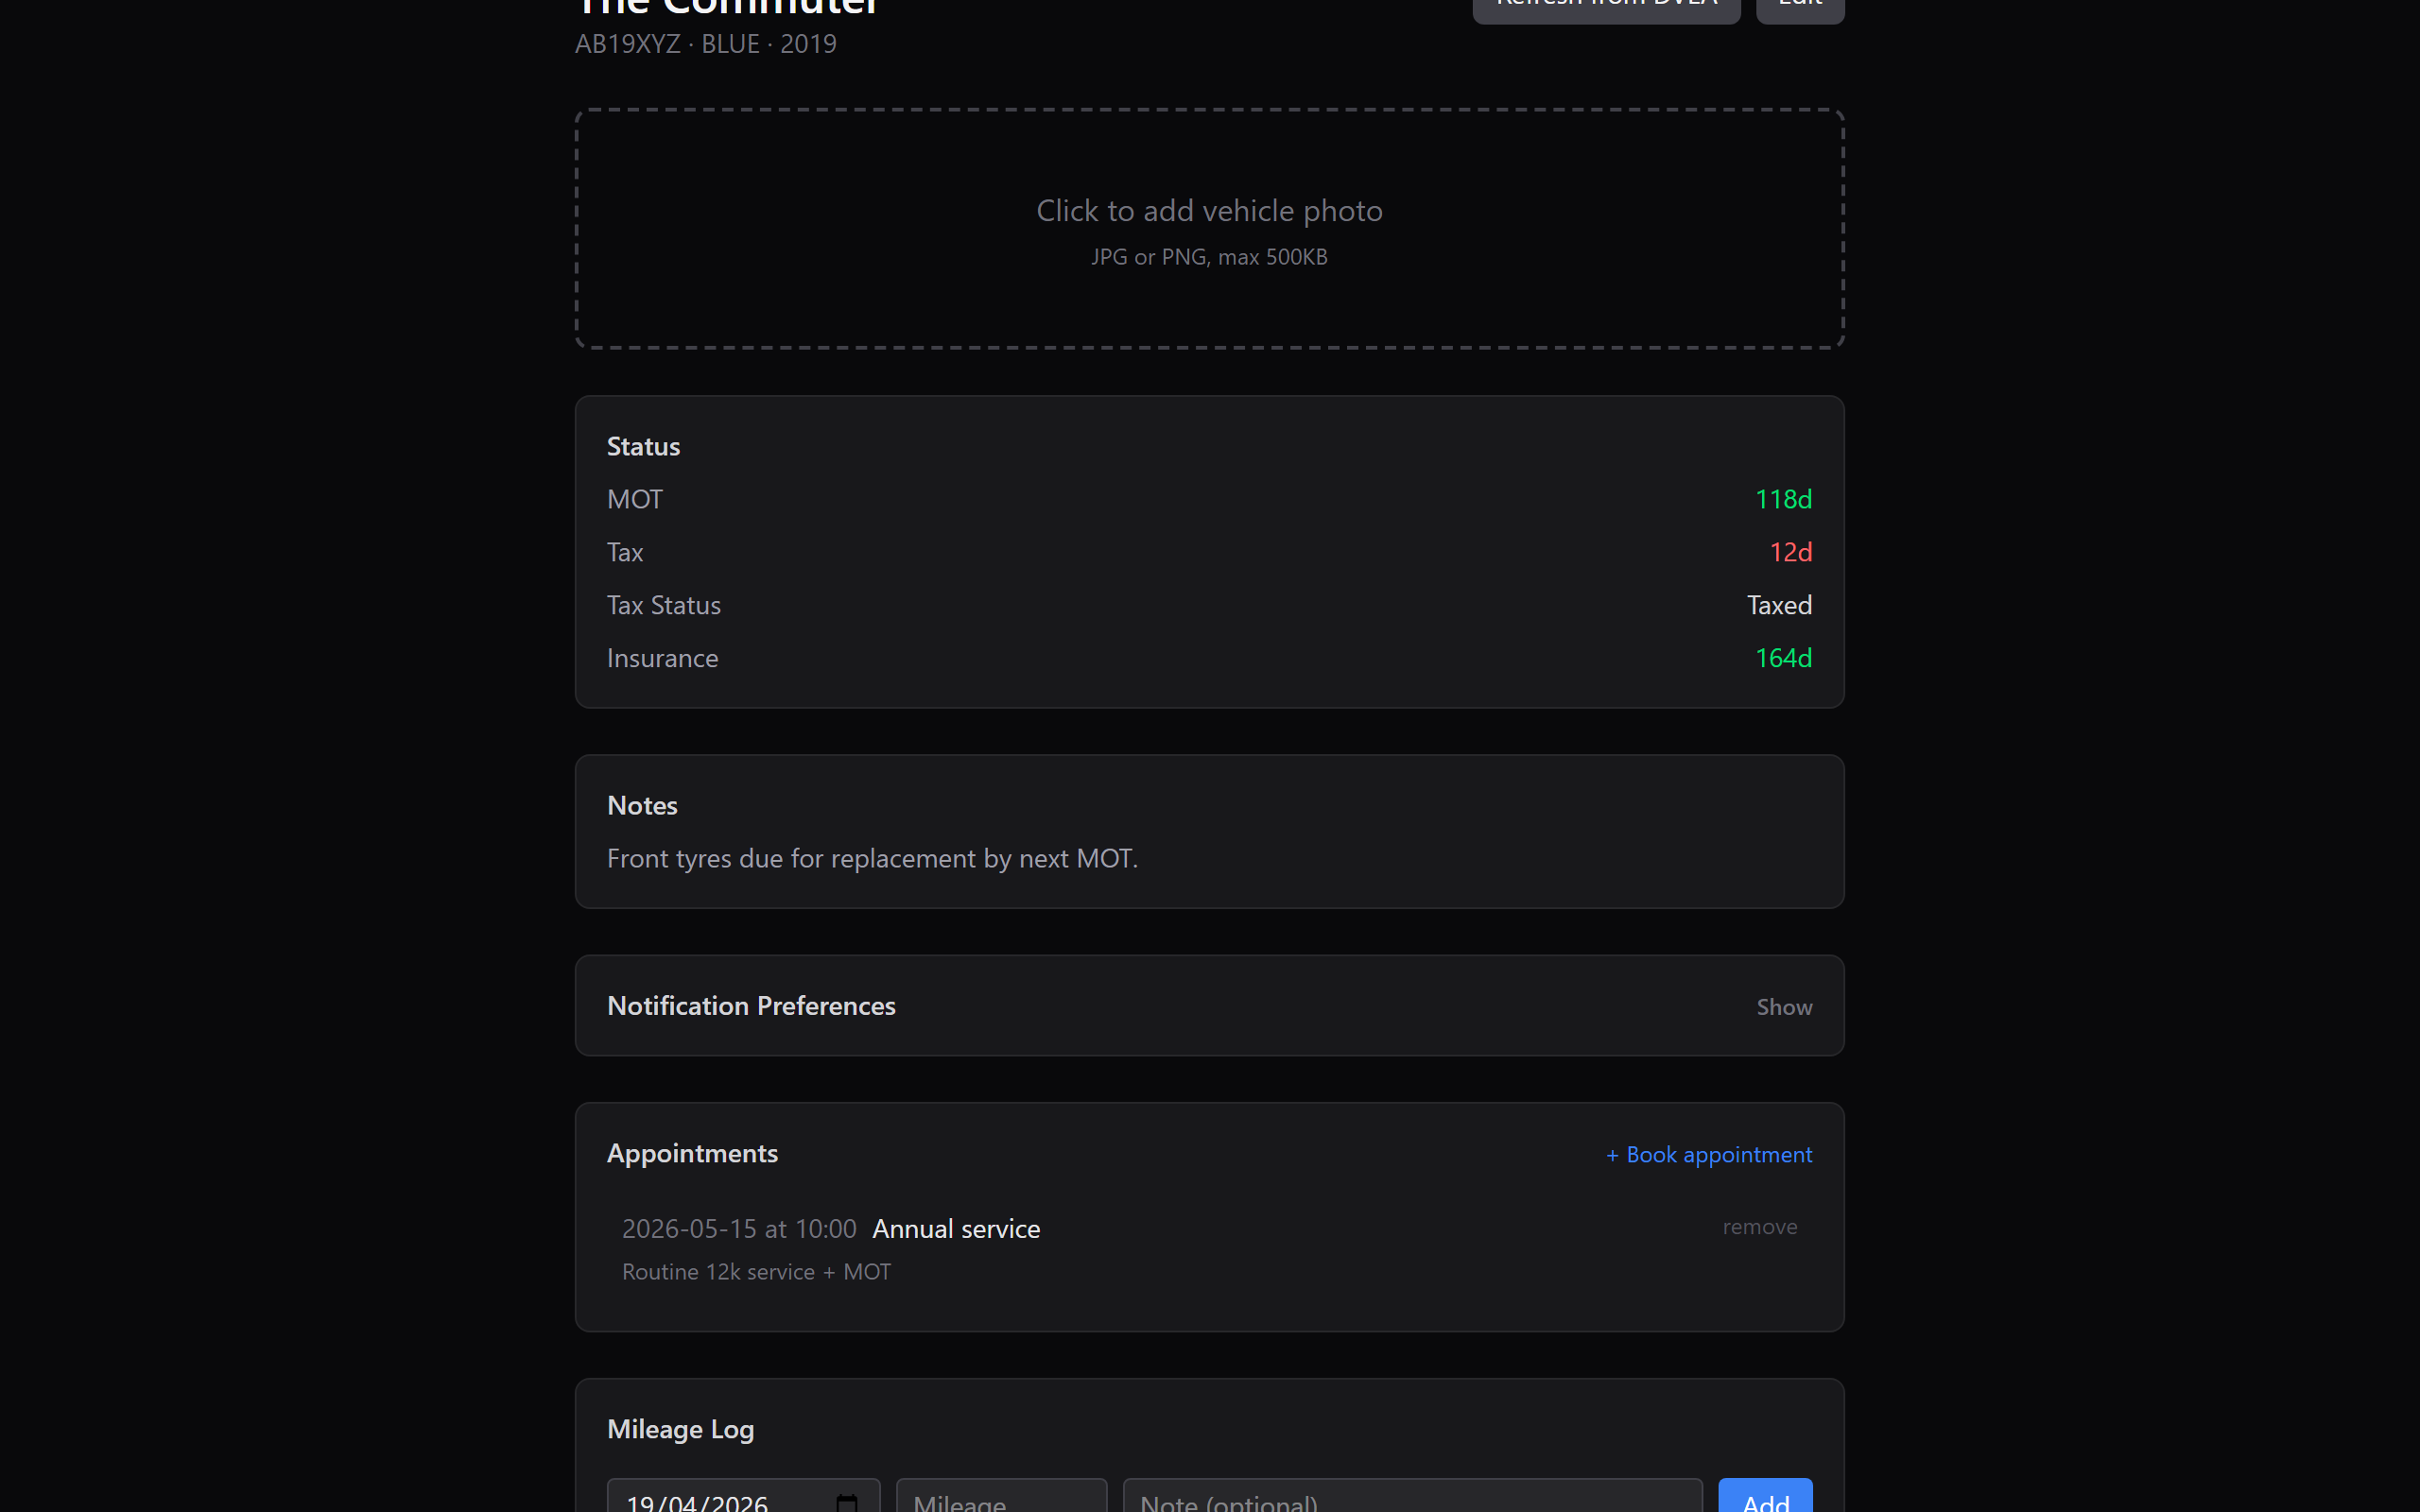Show the Notification Preferences section

click(x=1783, y=1006)
